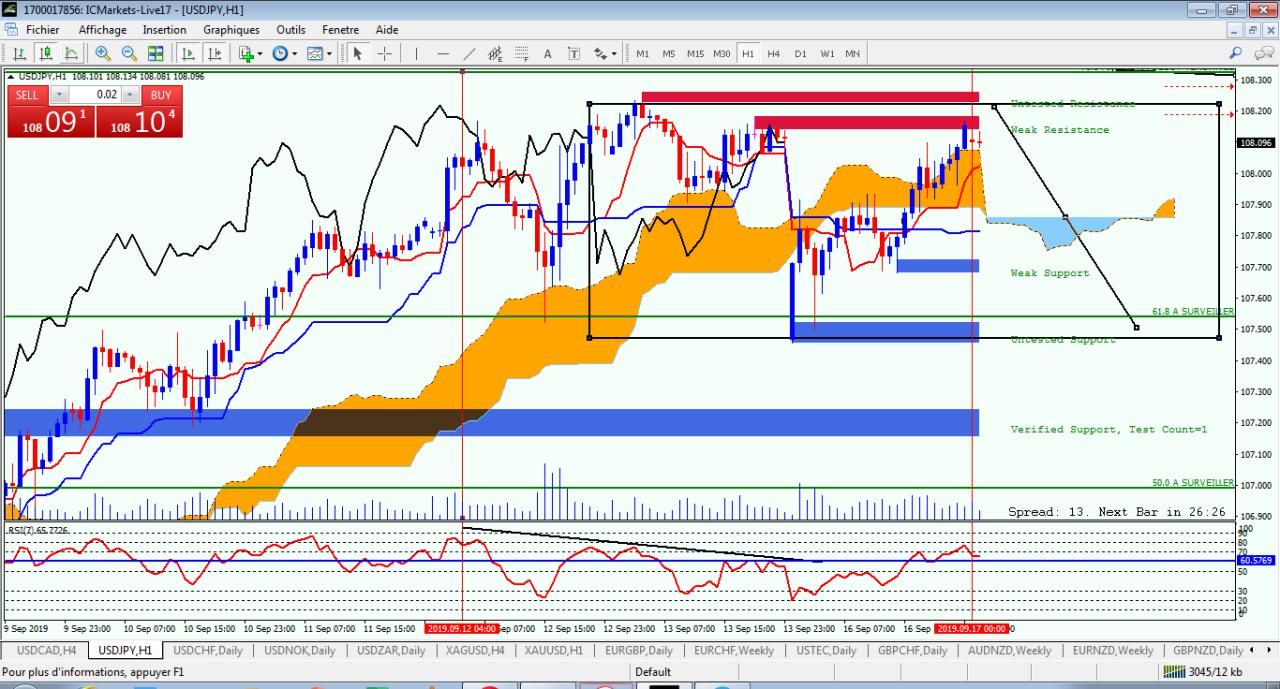Screen dimensions: 1280x689
Task: Select the text label tool
Action: 574,53
